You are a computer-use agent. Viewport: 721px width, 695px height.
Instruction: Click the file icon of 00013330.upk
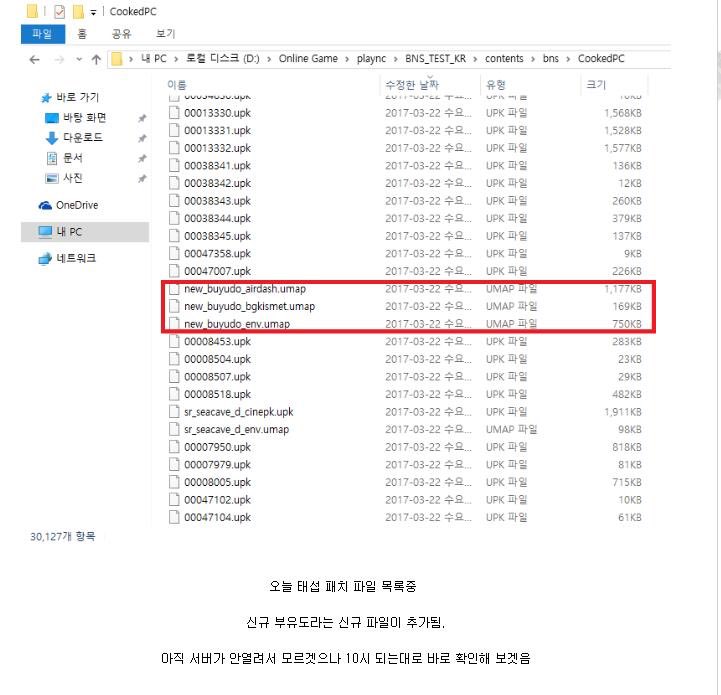174,113
